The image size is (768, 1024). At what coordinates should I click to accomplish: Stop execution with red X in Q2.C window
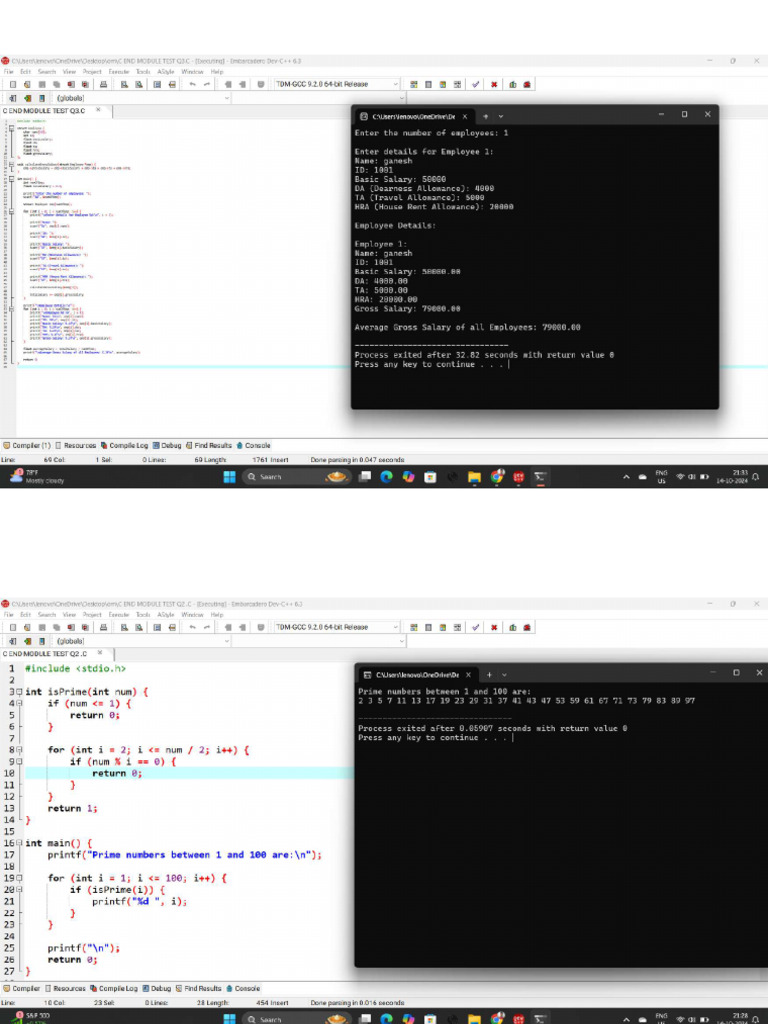(x=494, y=627)
